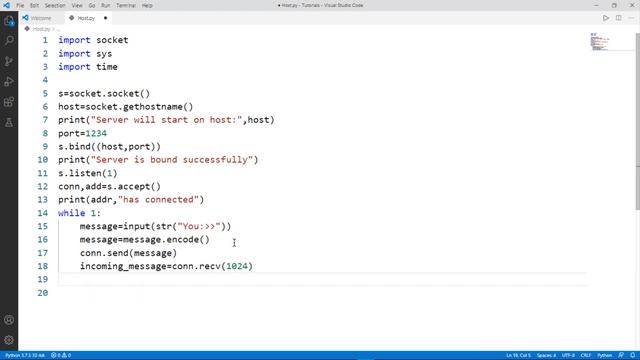Image resolution: width=640 pixels, height=360 pixels.
Task: Click 'message=input(str("You:>>"))' line
Action: point(156,226)
